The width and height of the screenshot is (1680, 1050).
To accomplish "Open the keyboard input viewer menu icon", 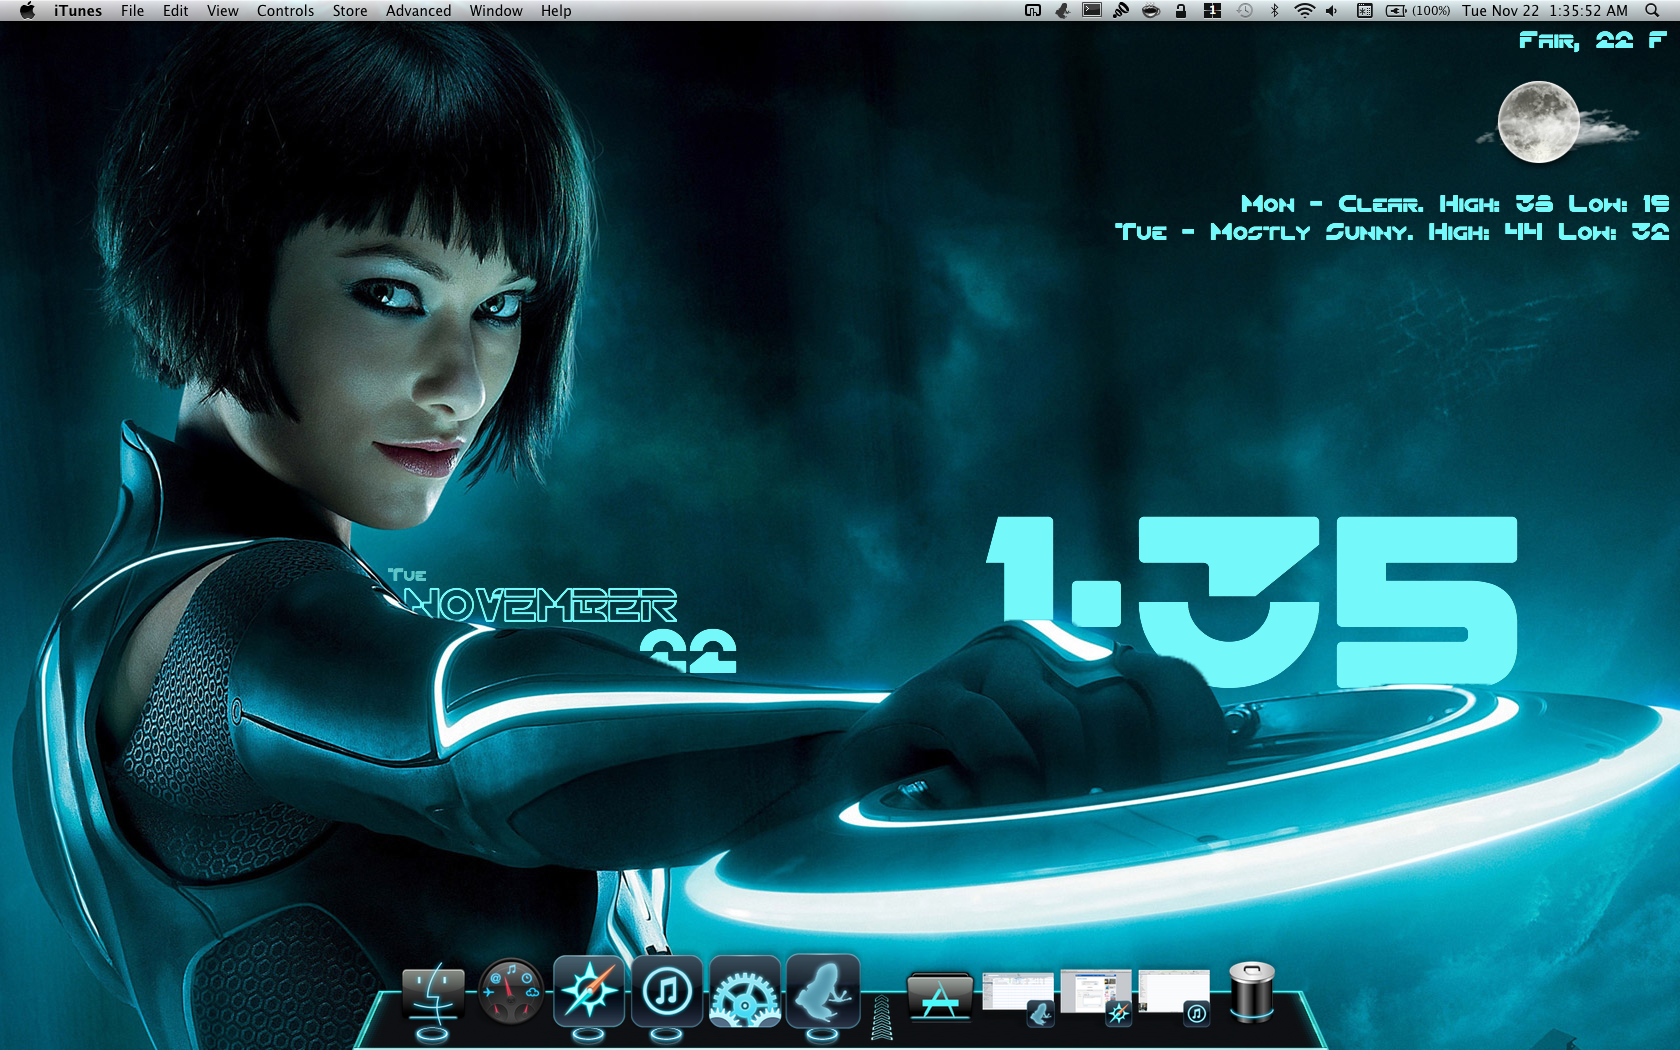I will coord(1364,11).
